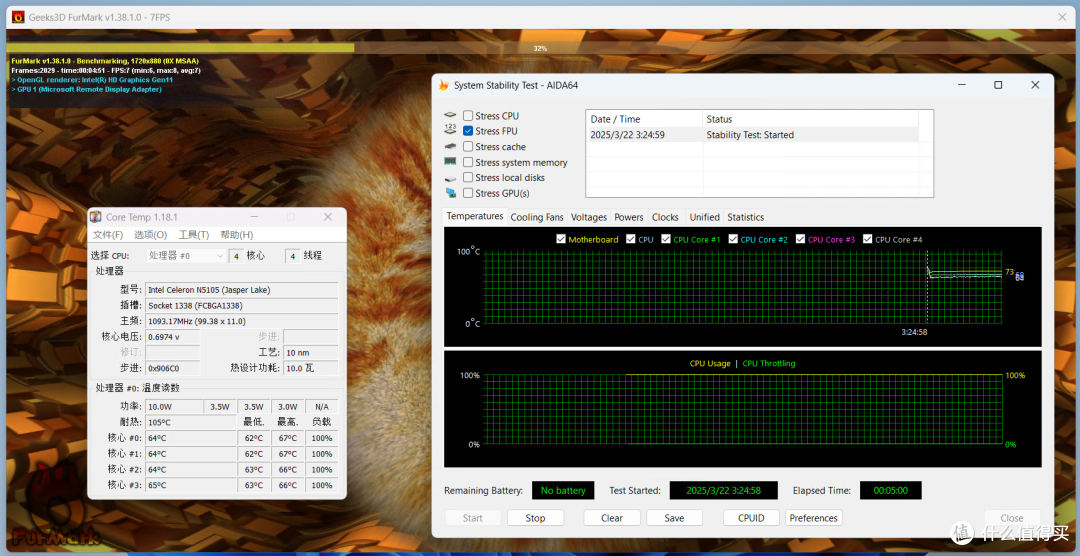
Task: Click the 105°C 耐热 value
Action: click(x=191, y=422)
